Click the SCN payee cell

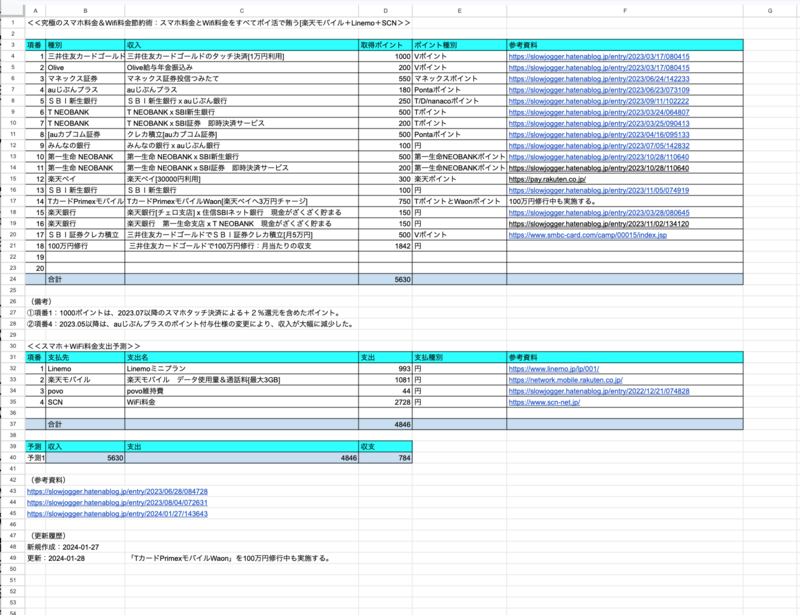coord(85,402)
